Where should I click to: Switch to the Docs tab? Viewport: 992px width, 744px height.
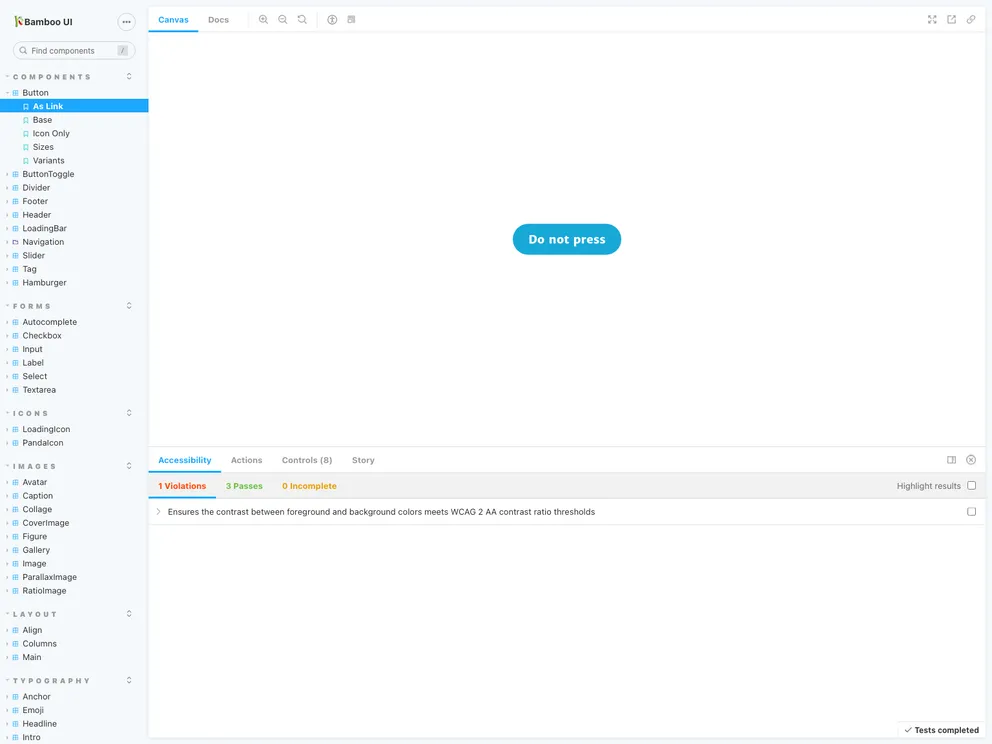pyautogui.click(x=218, y=19)
